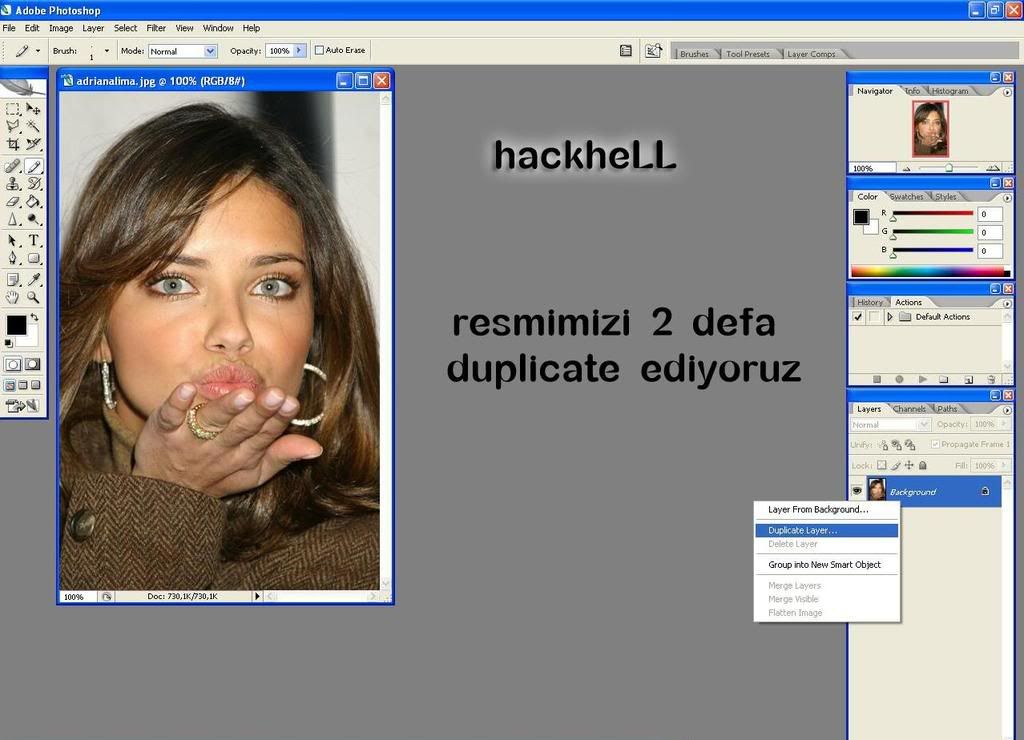Open the Filter menu
The image size is (1024, 740).
(156, 28)
